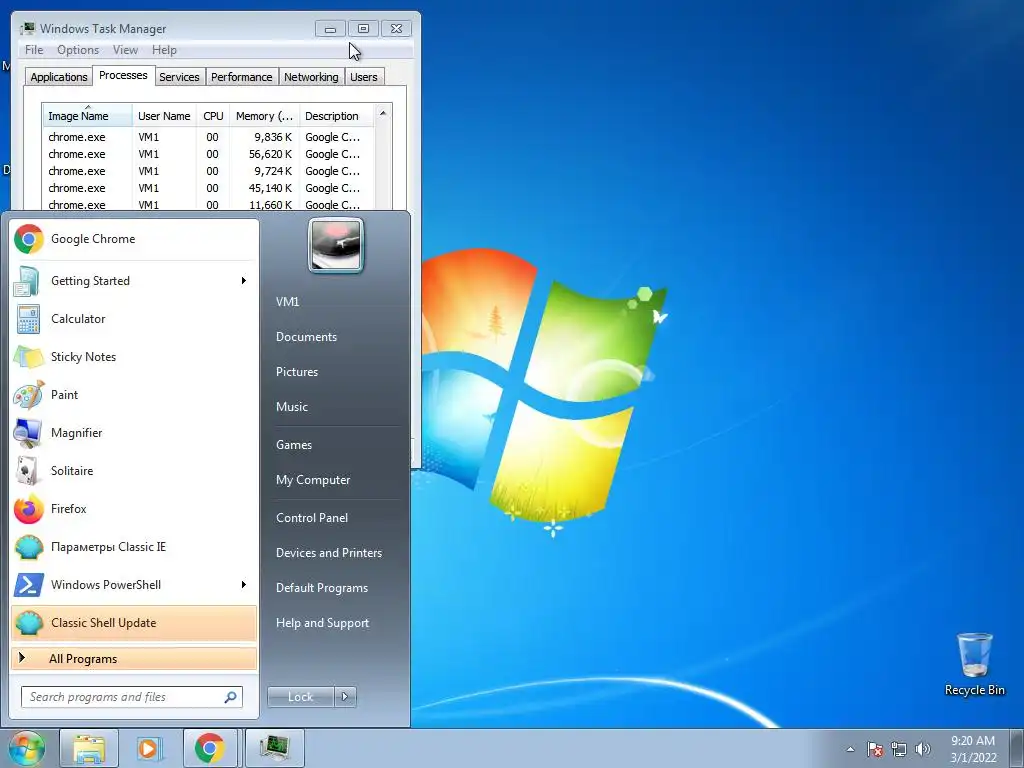The height and width of the screenshot is (768, 1024).
Task: Click the Start orb button
Action: tap(27, 748)
